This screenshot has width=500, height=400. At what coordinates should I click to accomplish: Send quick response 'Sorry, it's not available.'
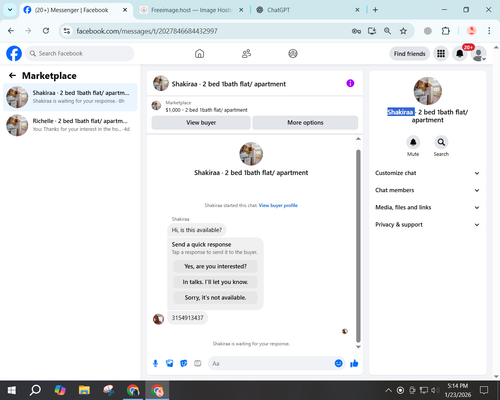[x=215, y=298]
